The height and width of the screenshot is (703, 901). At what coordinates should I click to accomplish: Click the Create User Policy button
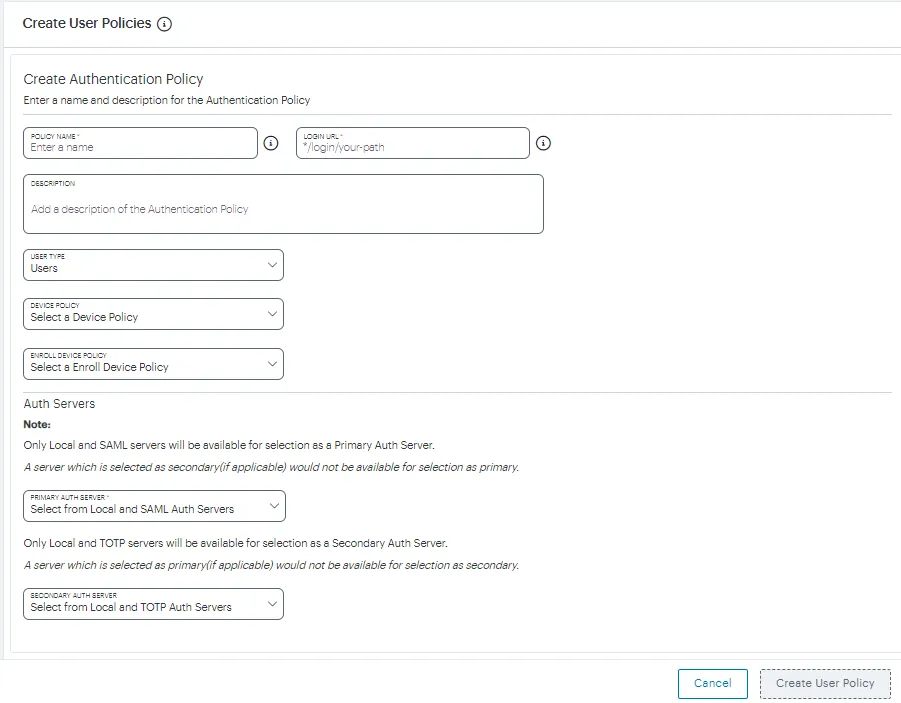tap(825, 683)
